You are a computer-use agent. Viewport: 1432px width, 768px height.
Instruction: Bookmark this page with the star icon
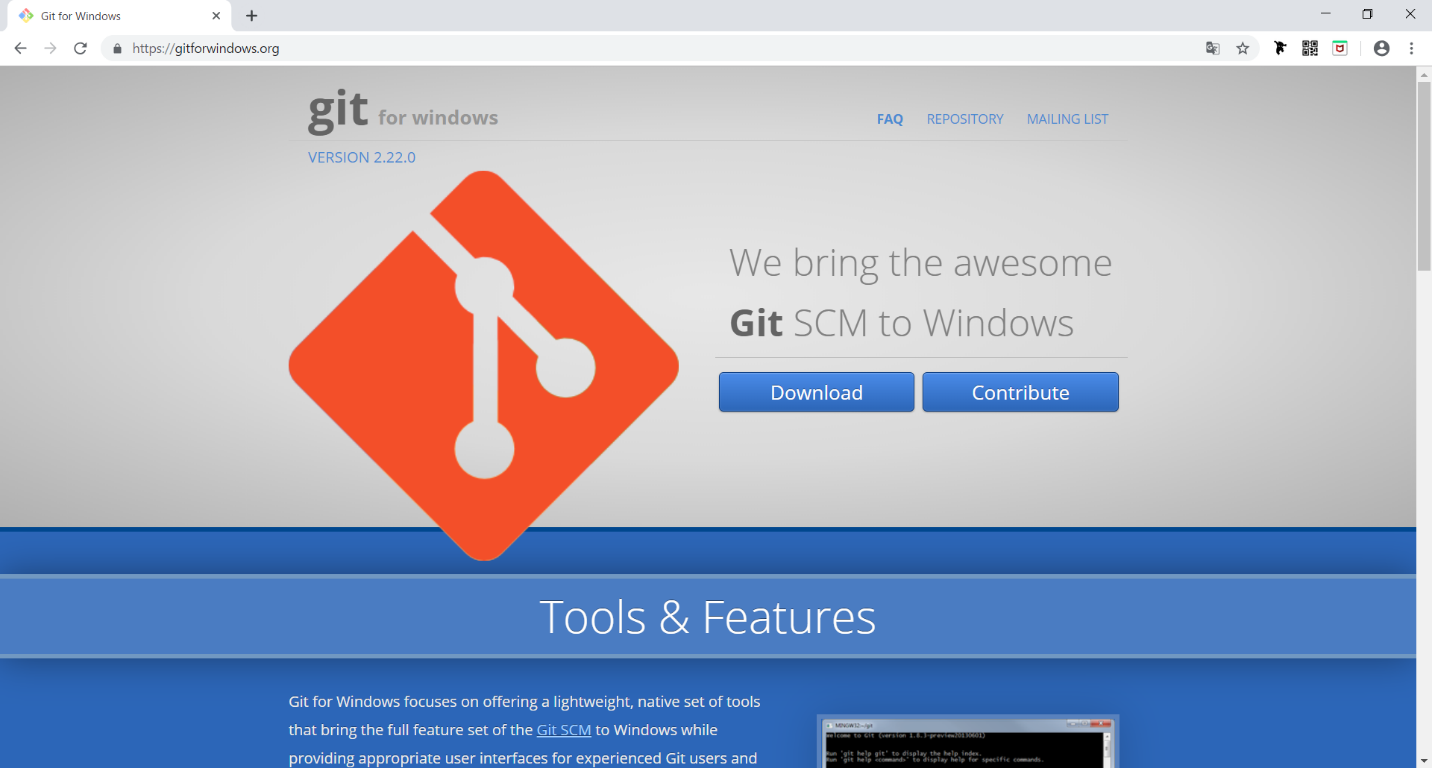click(1243, 48)
